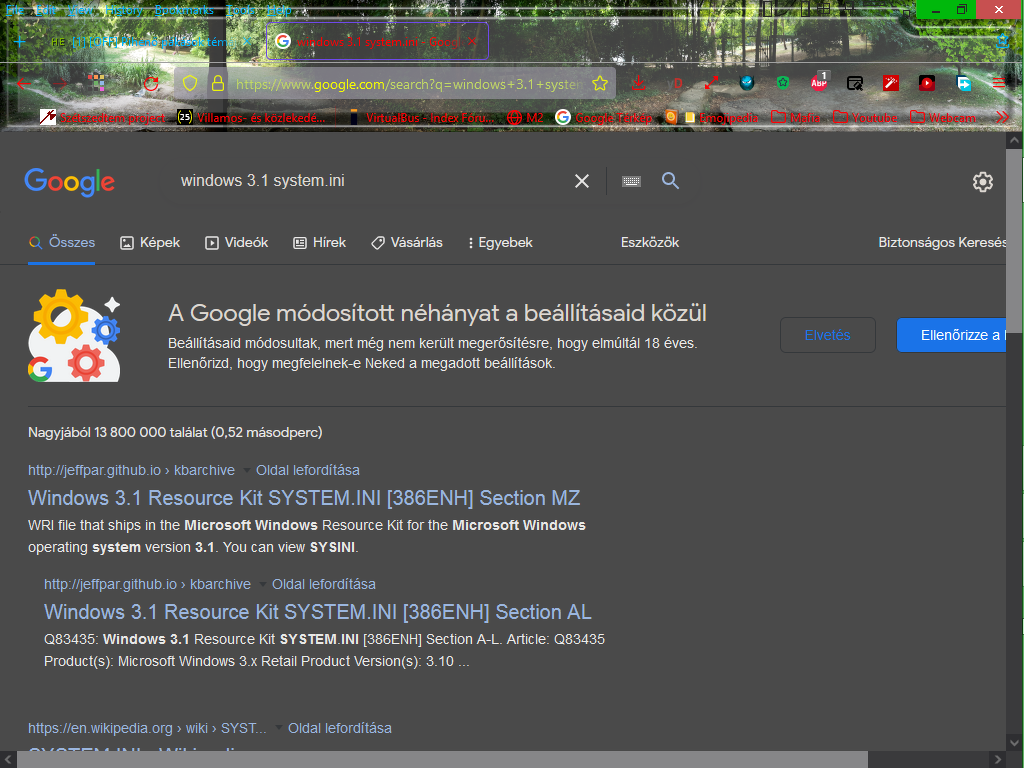1024x768 pixels.
Task: Open Windows 3.1 Resource Kit Section MZ result
Action: pyautogui.click(x=304, y=498)
